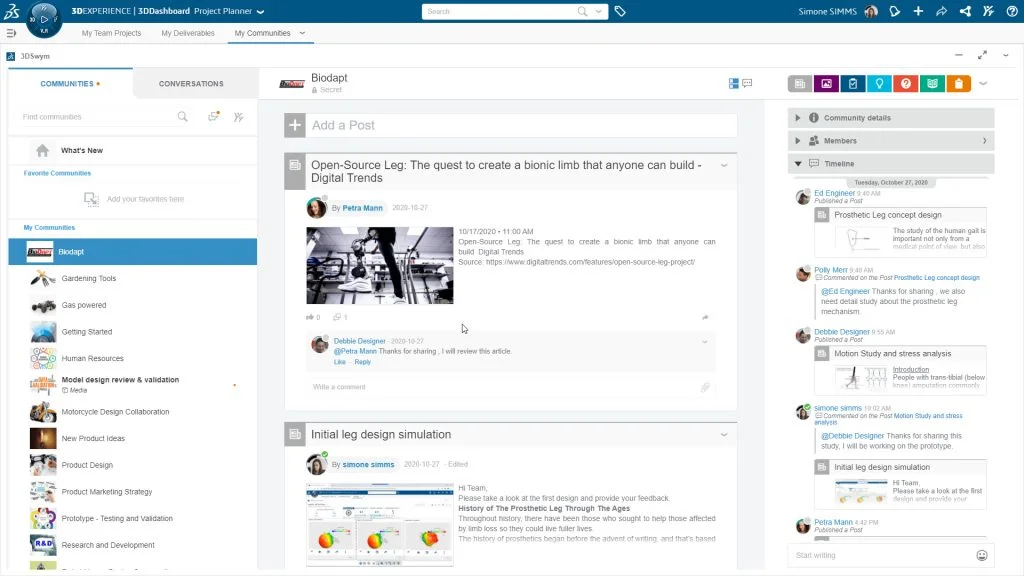Click the Start writing chat field

point(882,555)
